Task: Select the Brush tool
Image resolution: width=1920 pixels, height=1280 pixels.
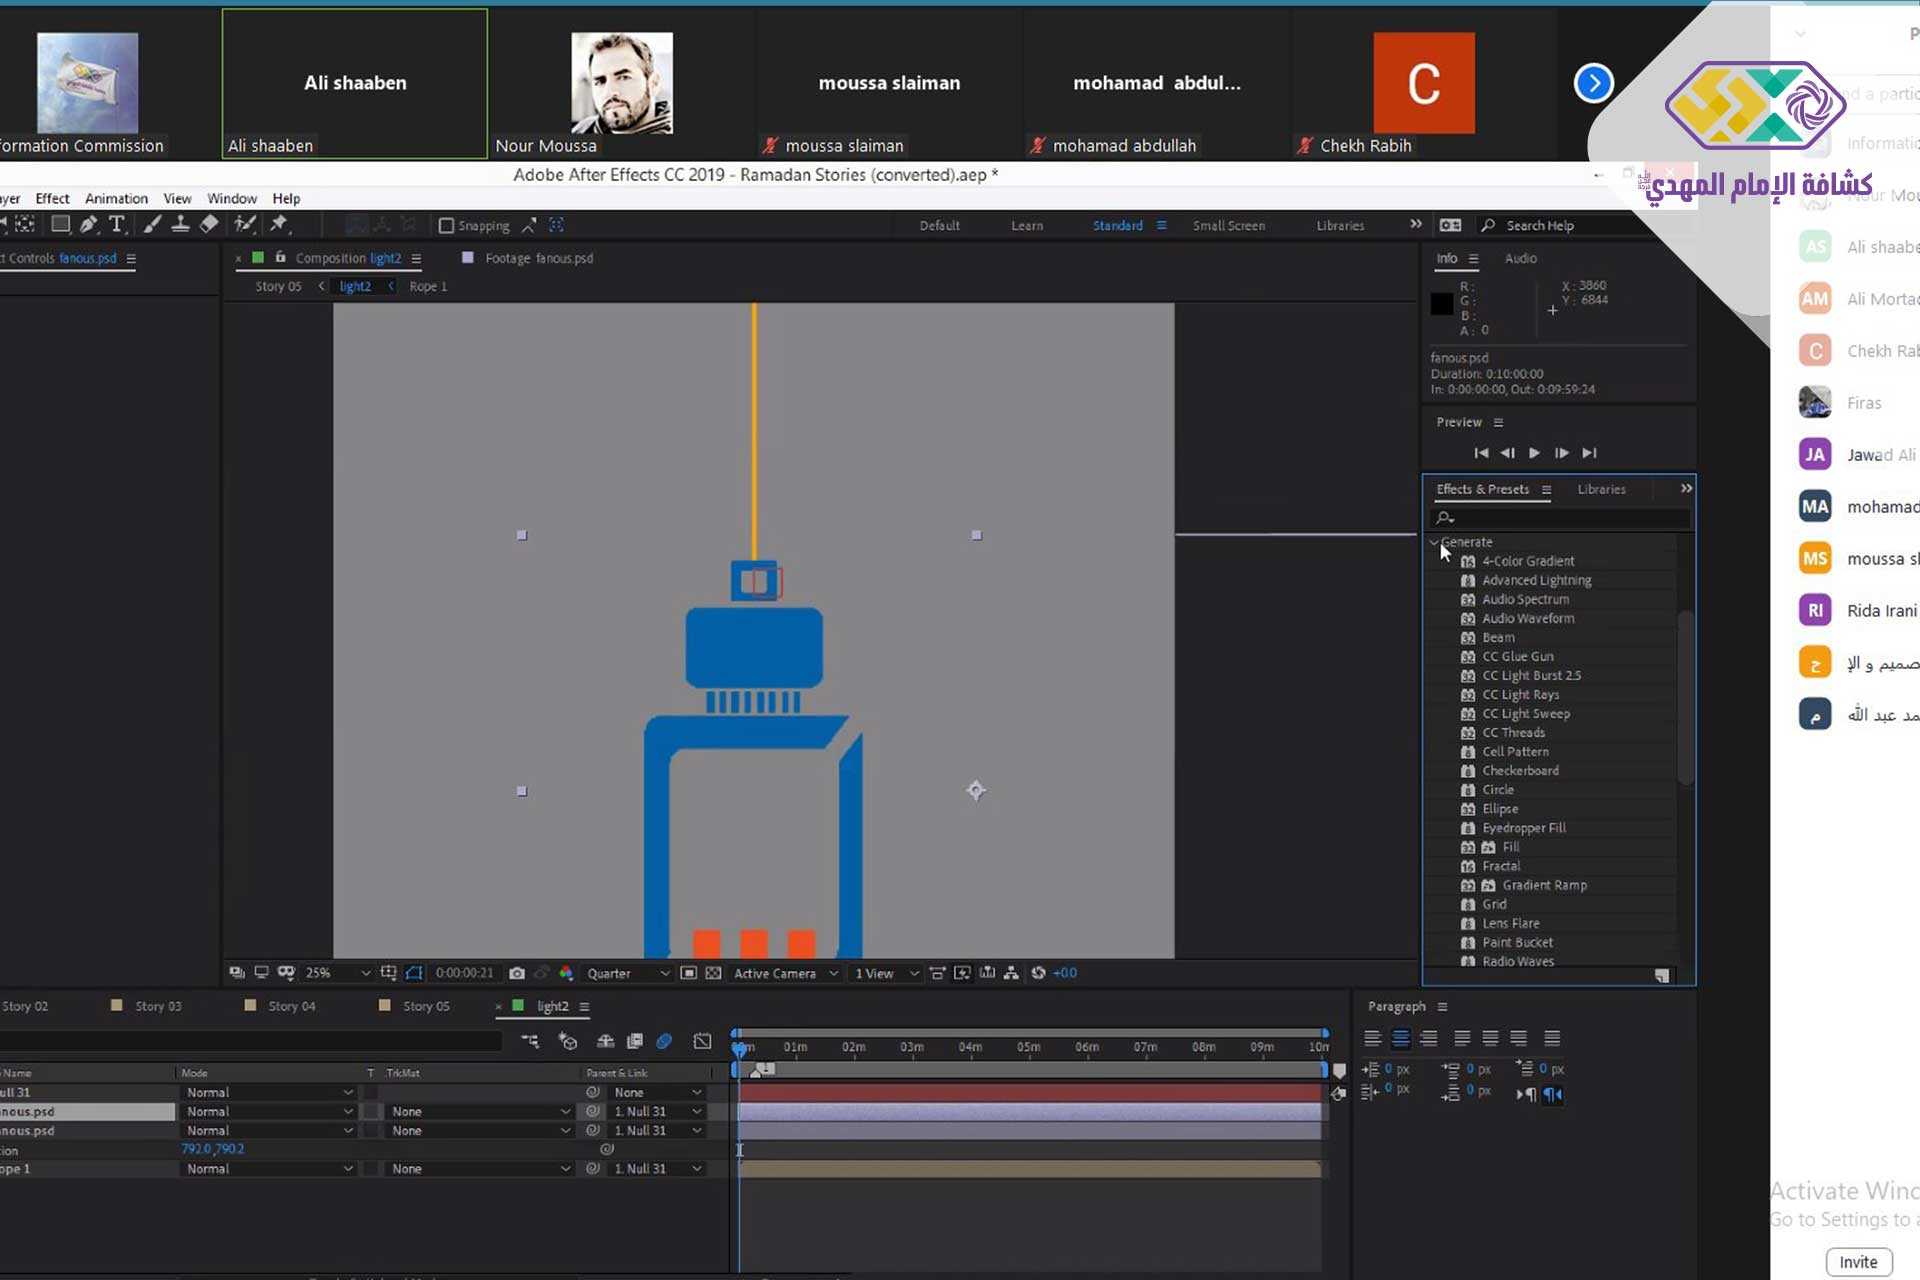Action: (x=152, y=225)
